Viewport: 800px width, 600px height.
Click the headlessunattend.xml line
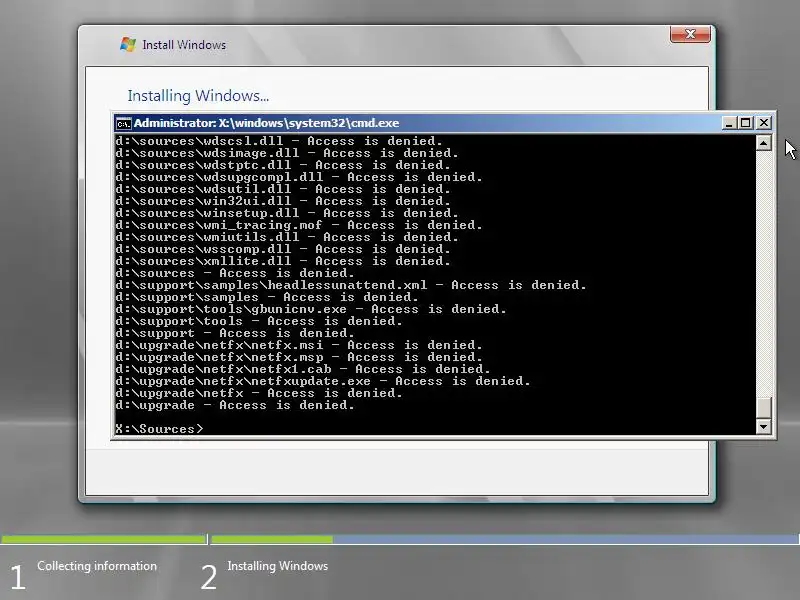point(351,285)
